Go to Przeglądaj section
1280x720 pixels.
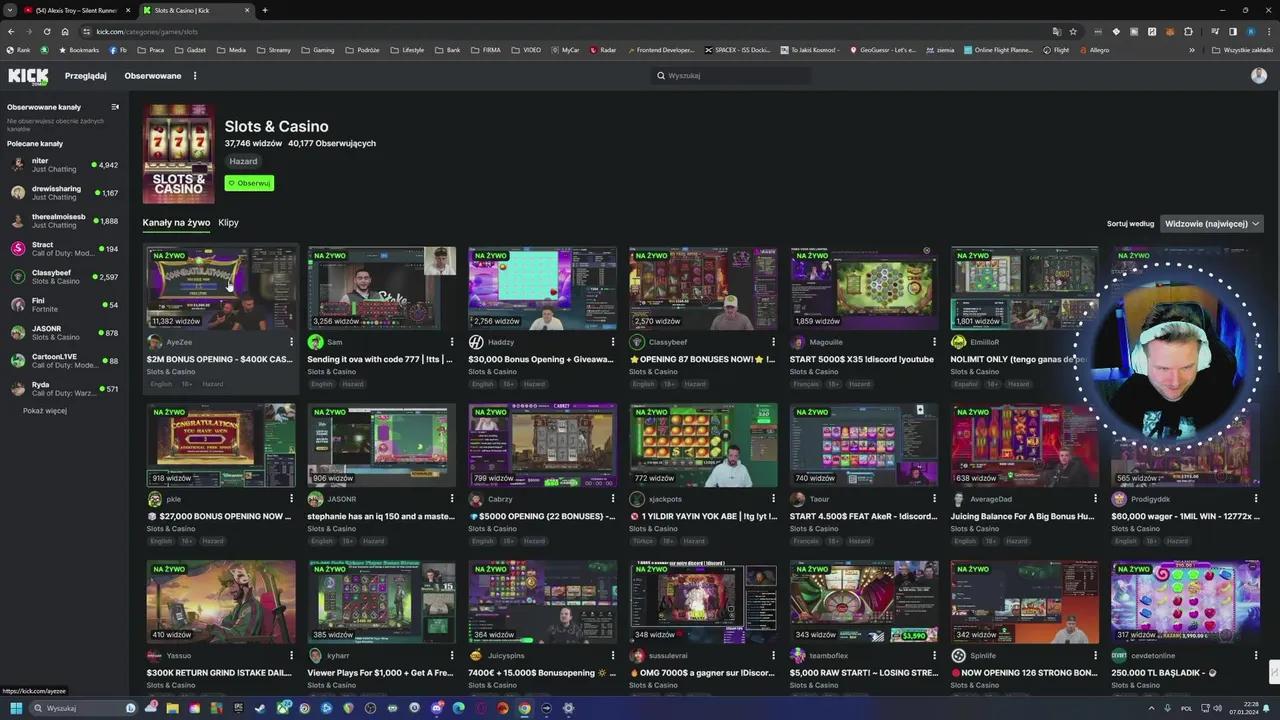(x=86, y=76)
